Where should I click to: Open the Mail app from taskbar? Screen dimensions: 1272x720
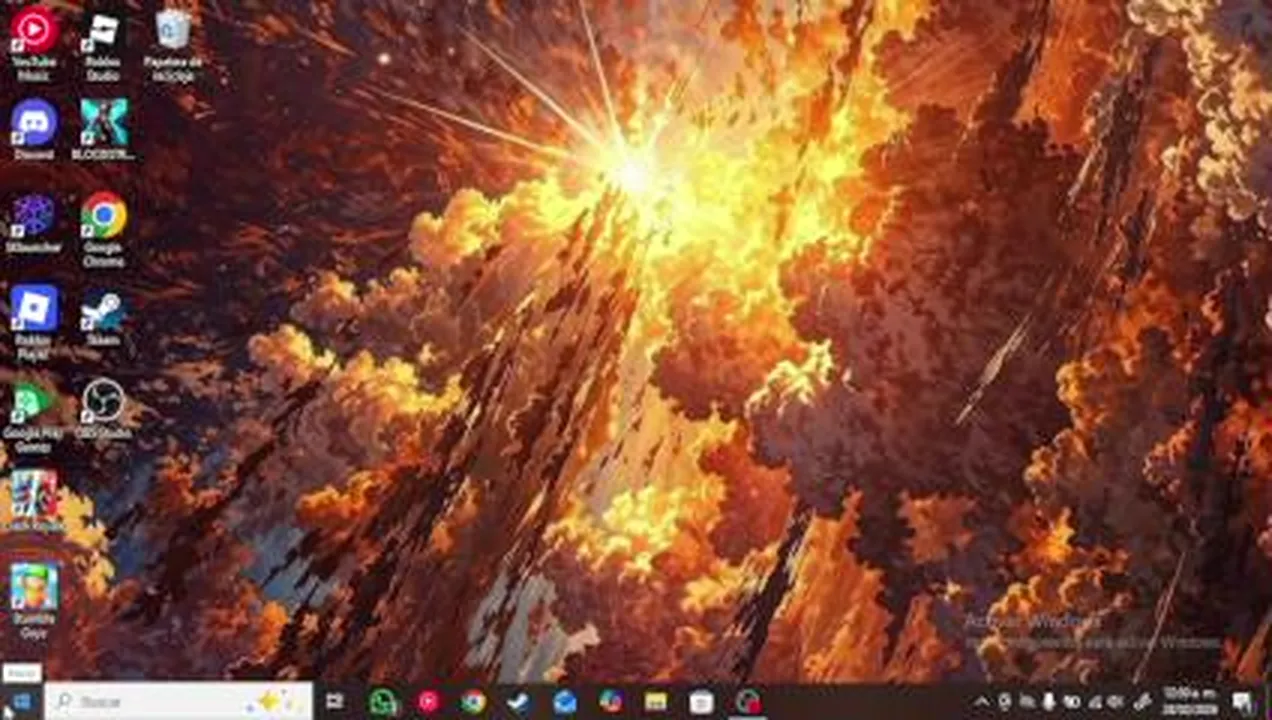(564, 702)
